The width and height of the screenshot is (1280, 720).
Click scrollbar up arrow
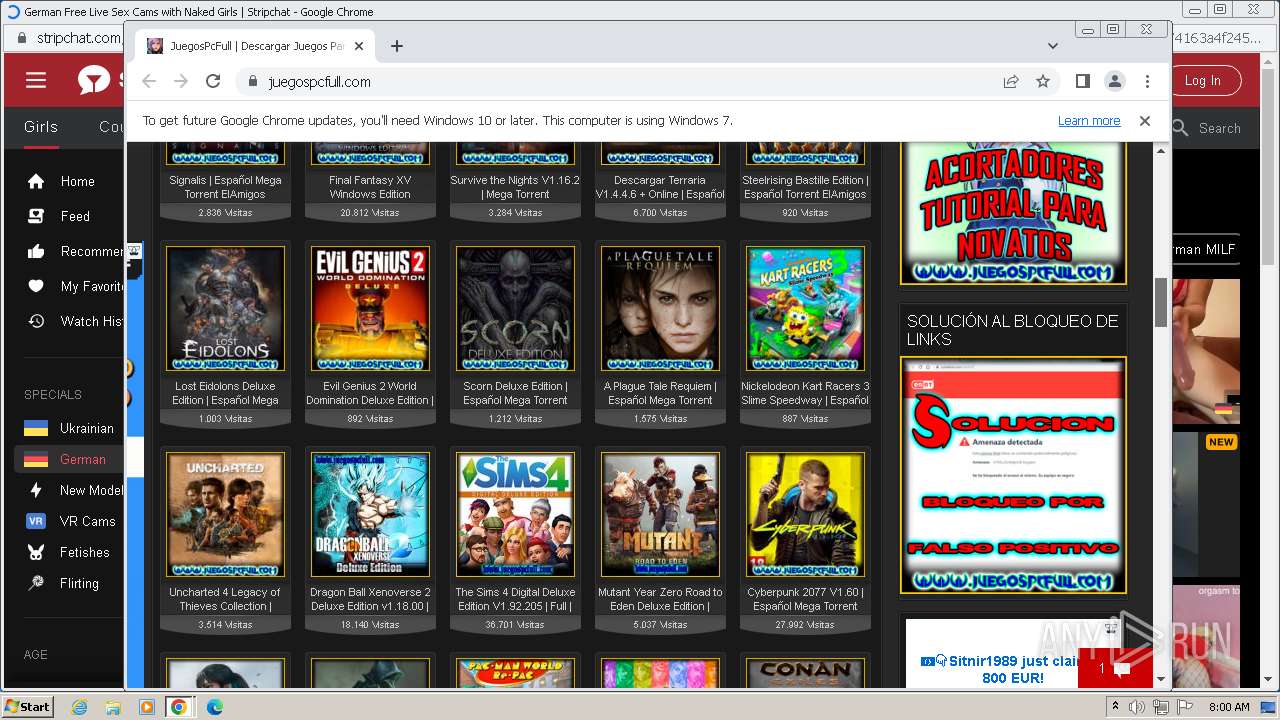pyautogui.click(x=1161, y=151)
